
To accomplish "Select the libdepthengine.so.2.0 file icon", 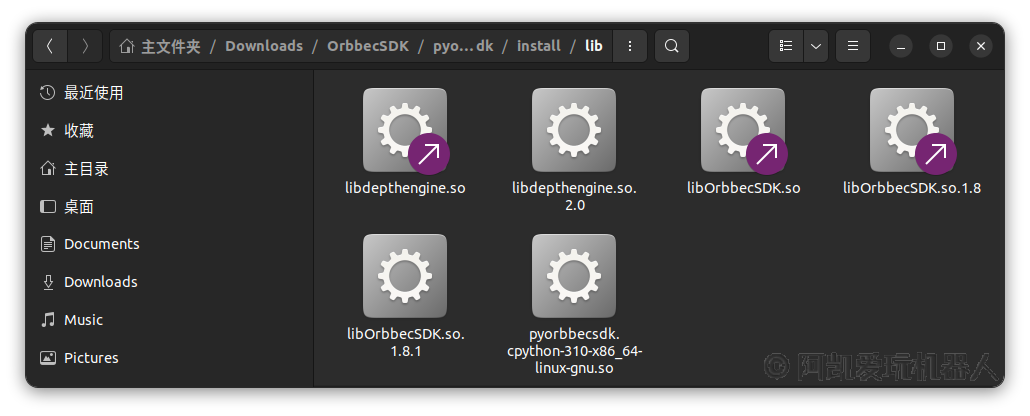I will pos(573,130).
